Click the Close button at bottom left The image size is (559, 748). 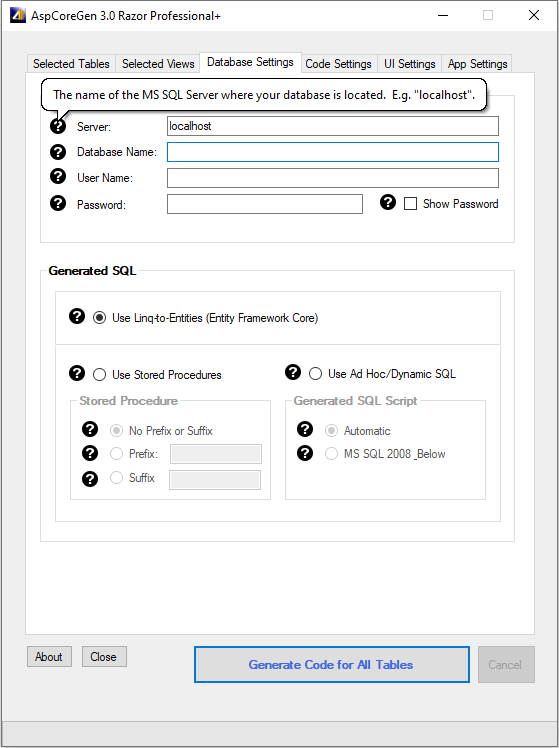click(104, 656)
